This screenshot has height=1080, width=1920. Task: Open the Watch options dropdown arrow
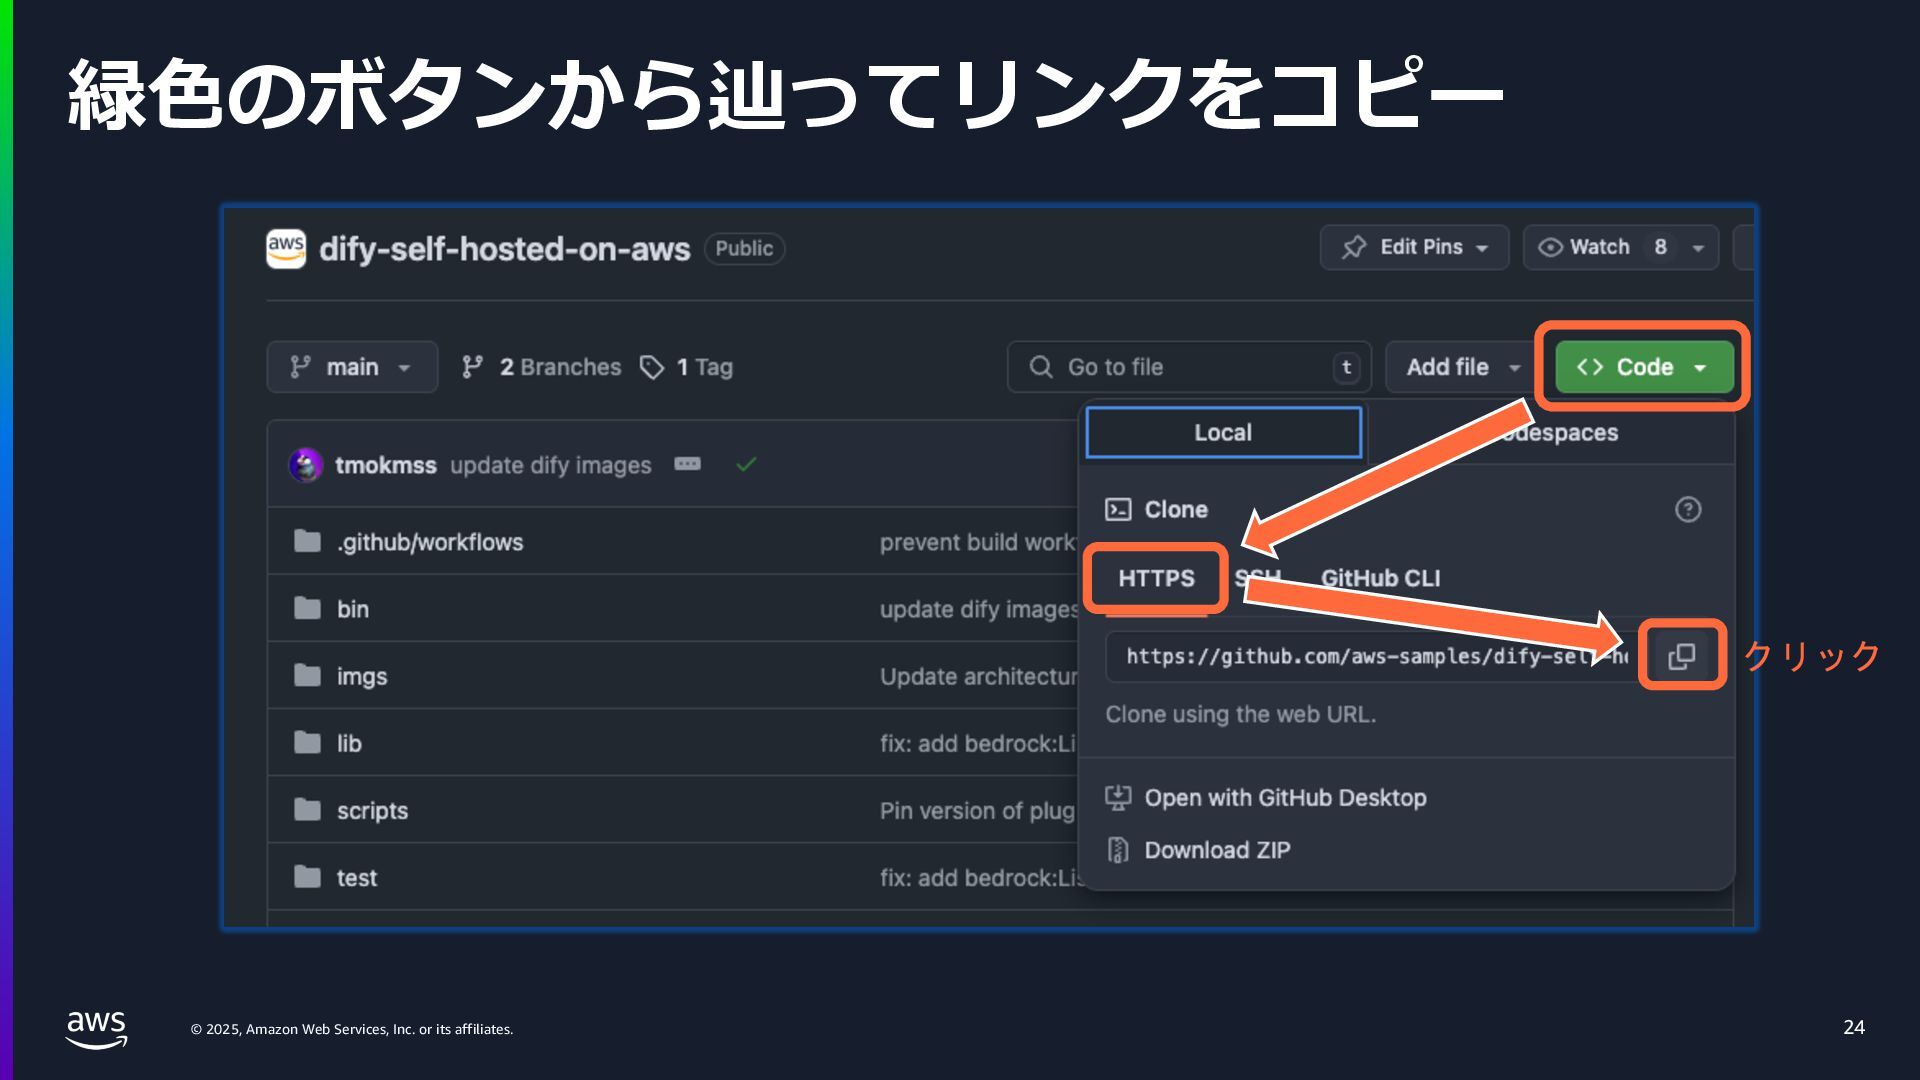coord(1698,248)
